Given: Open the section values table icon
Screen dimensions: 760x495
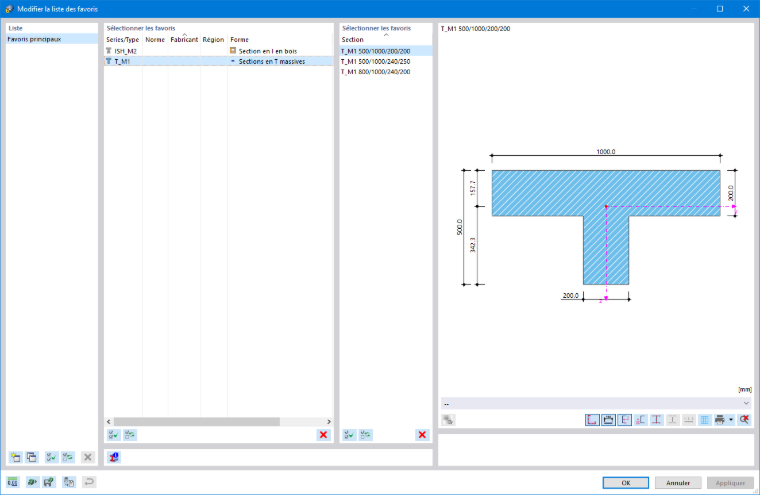Looking at the screenshot, I should (x=704, y=420).
